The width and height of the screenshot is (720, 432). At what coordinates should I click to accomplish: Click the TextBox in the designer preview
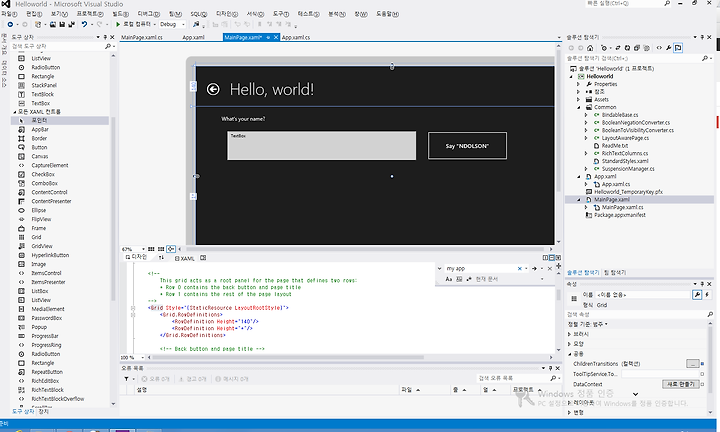click(x=321, y=146)
